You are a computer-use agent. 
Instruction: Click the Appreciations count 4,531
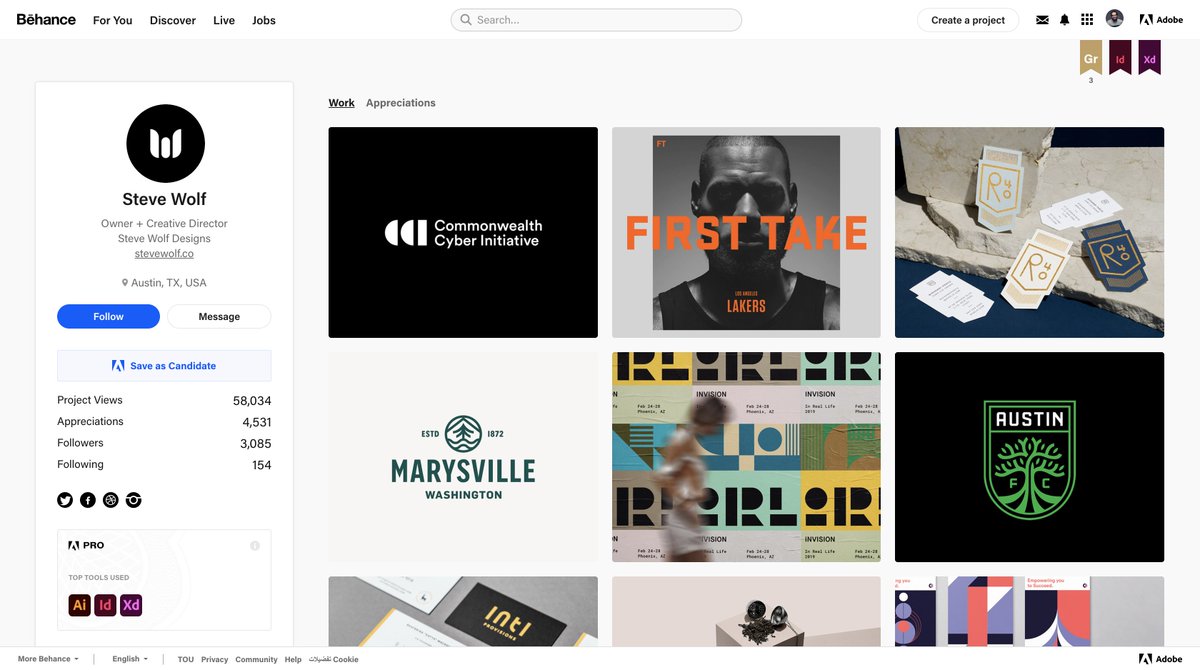click(256, 422)
